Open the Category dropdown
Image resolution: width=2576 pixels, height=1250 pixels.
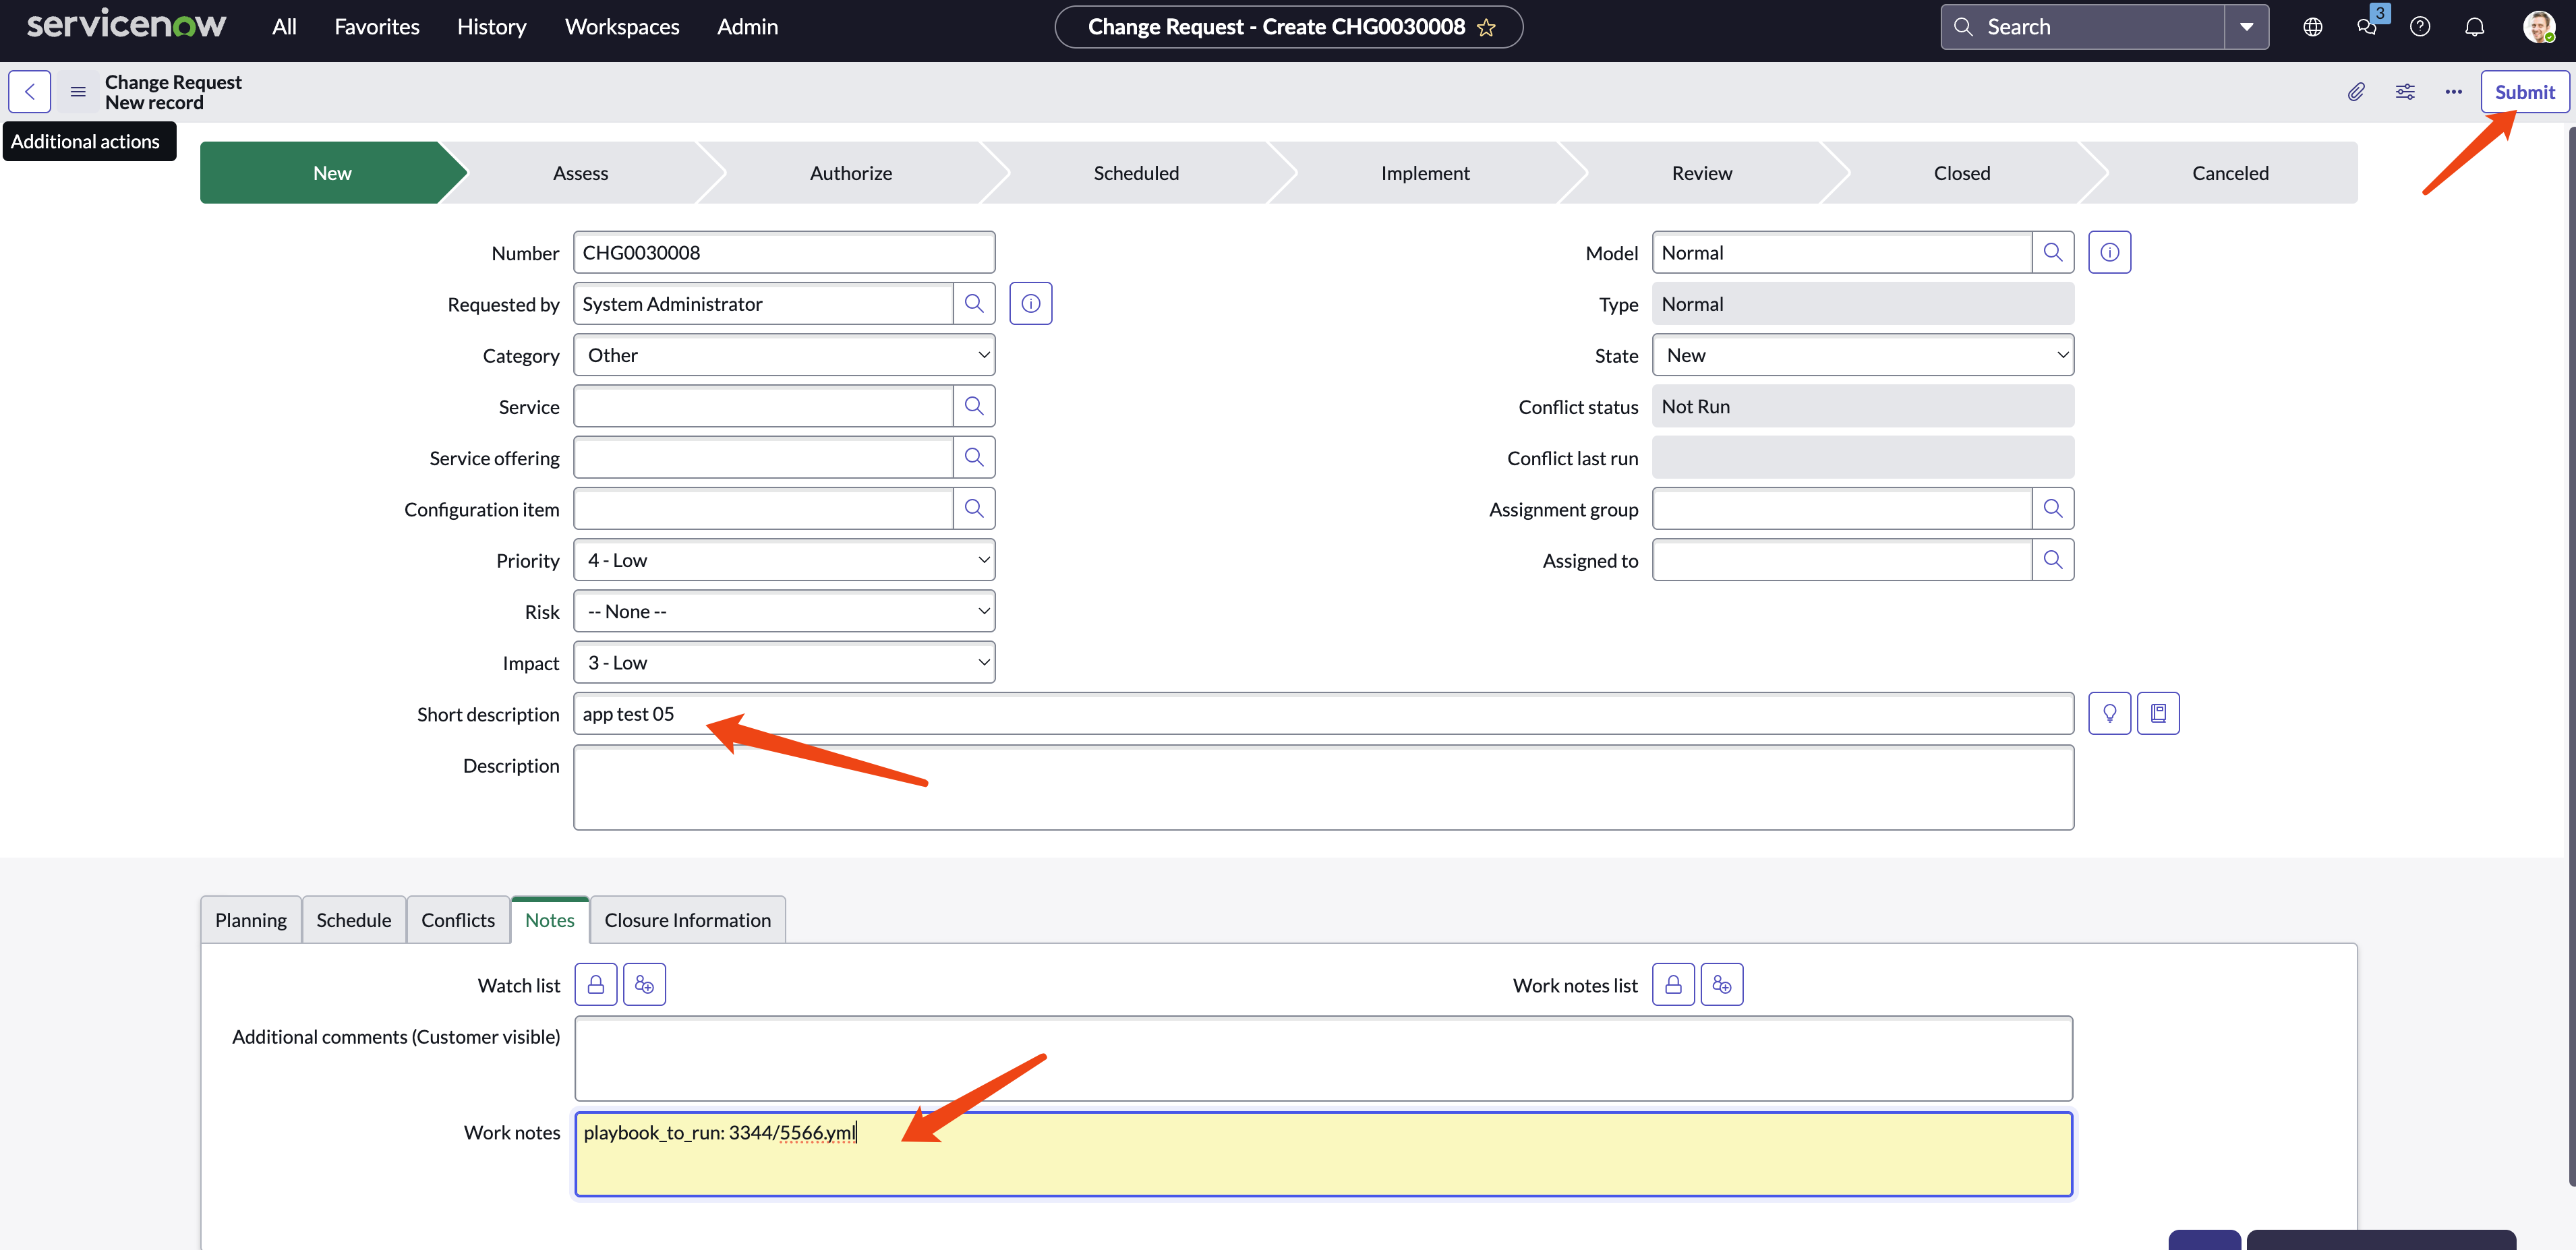click(x=784, y=355)
